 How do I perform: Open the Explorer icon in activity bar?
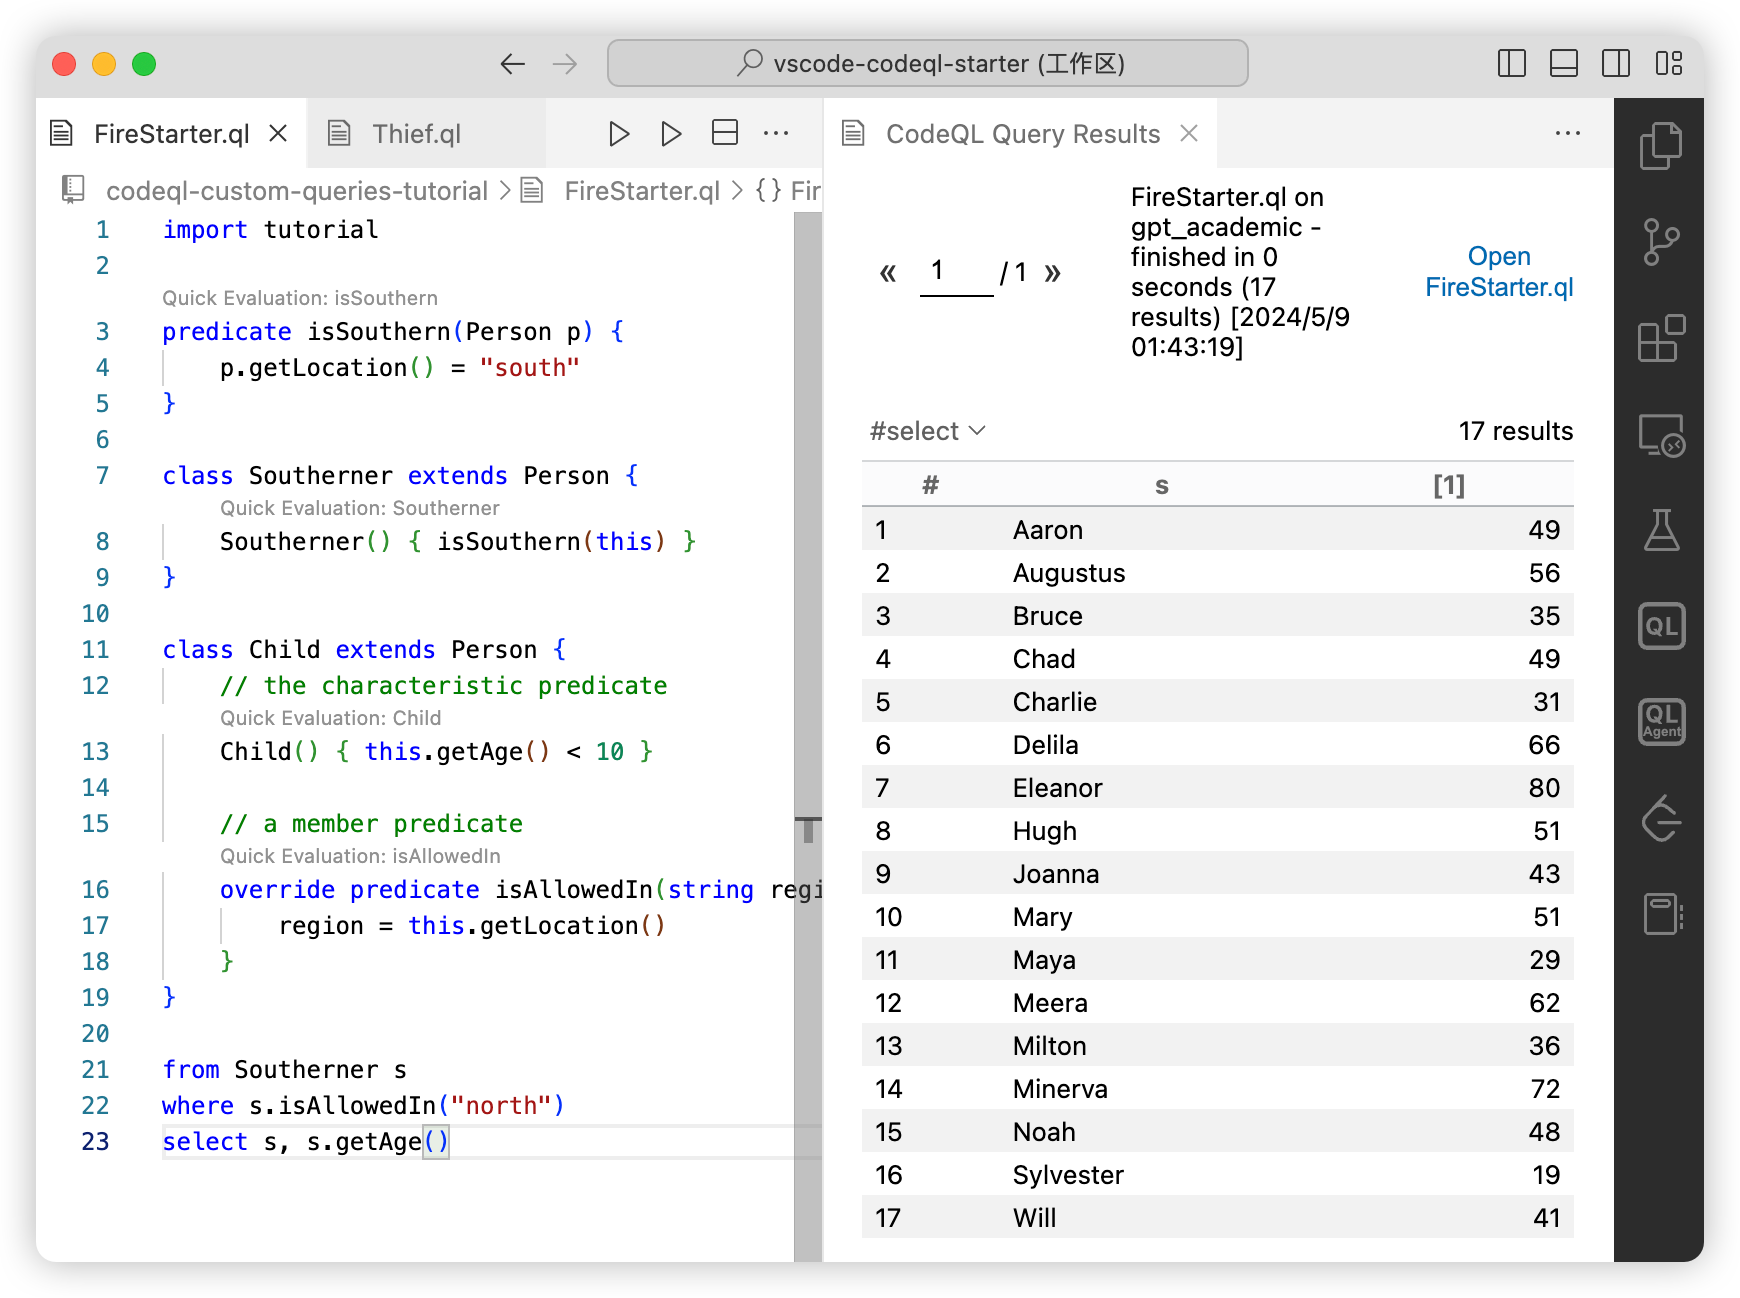[x=1661, y=146]
